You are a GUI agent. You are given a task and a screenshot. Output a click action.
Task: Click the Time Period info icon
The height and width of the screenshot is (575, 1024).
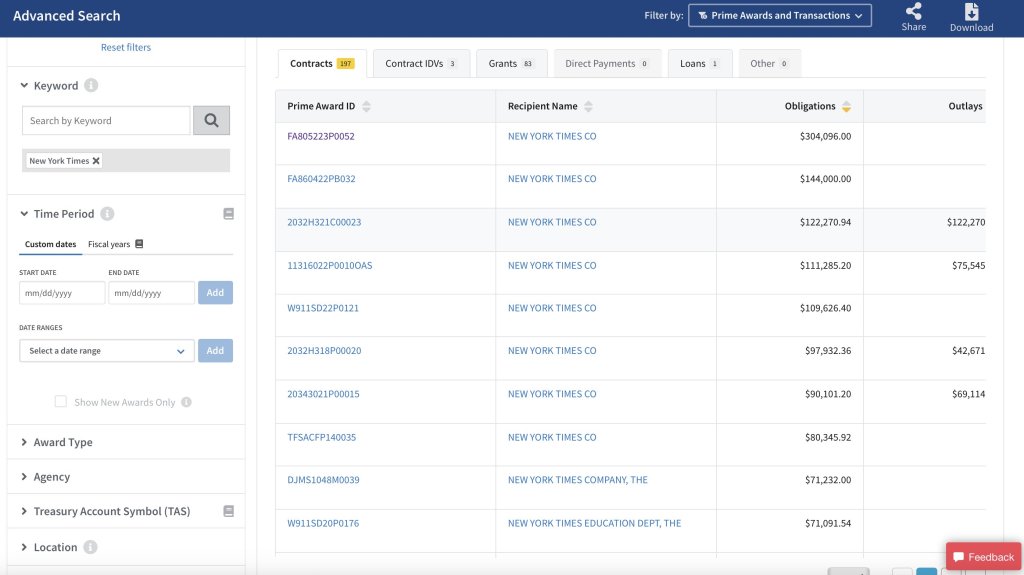click(x=107, y=214)
